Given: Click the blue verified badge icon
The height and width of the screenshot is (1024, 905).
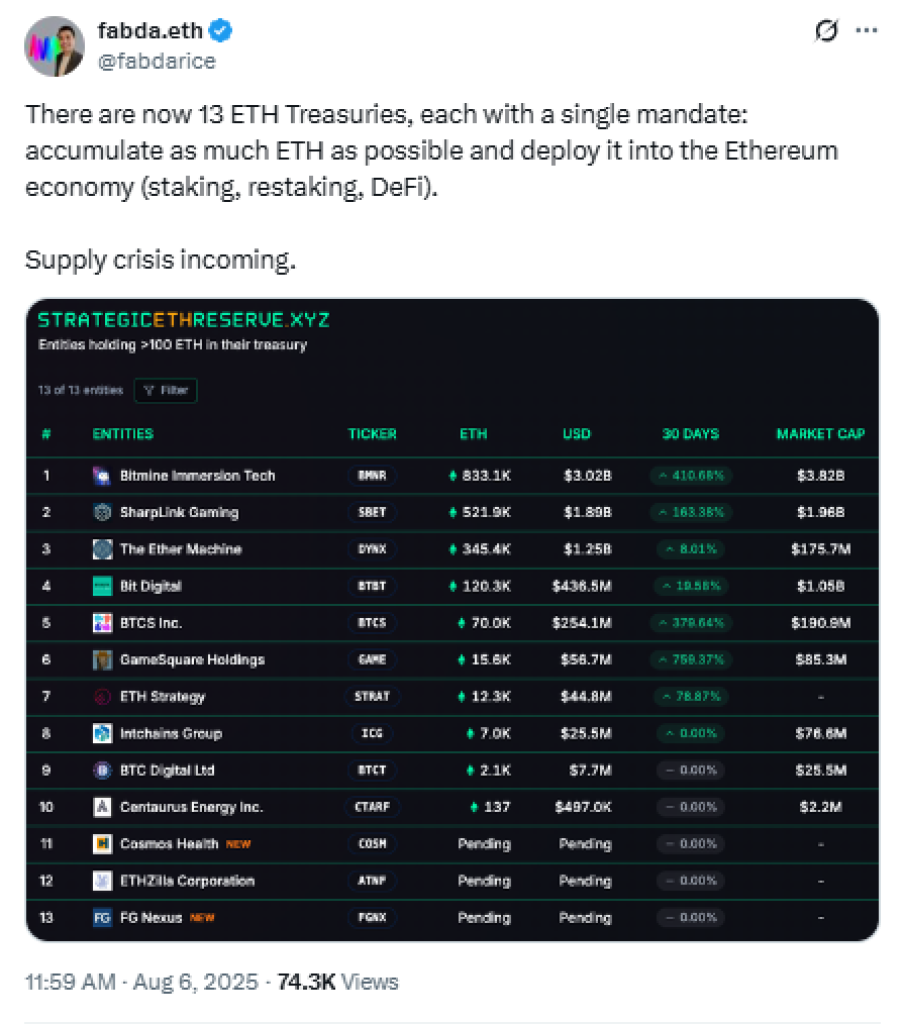Looking at the screenshot, I should [221, 32].
